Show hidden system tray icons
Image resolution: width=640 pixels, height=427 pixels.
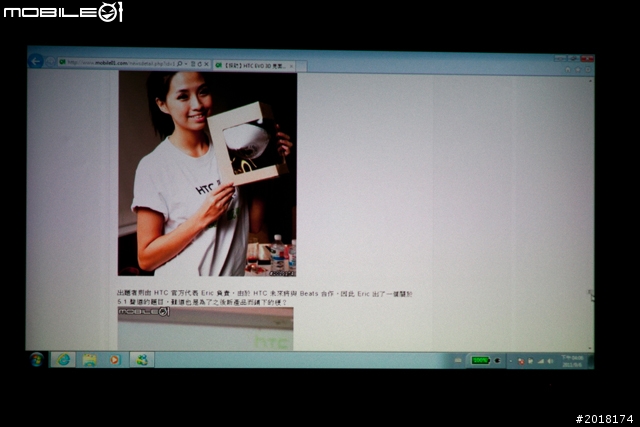coord(511,361)
